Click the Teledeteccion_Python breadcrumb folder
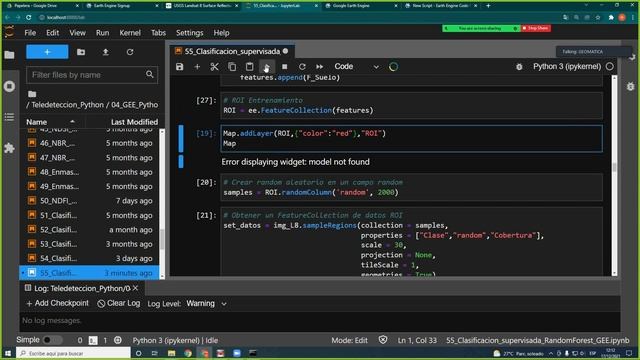Viewport: 640px width, 360px height. pyautogui.click(x=67, y=105)
